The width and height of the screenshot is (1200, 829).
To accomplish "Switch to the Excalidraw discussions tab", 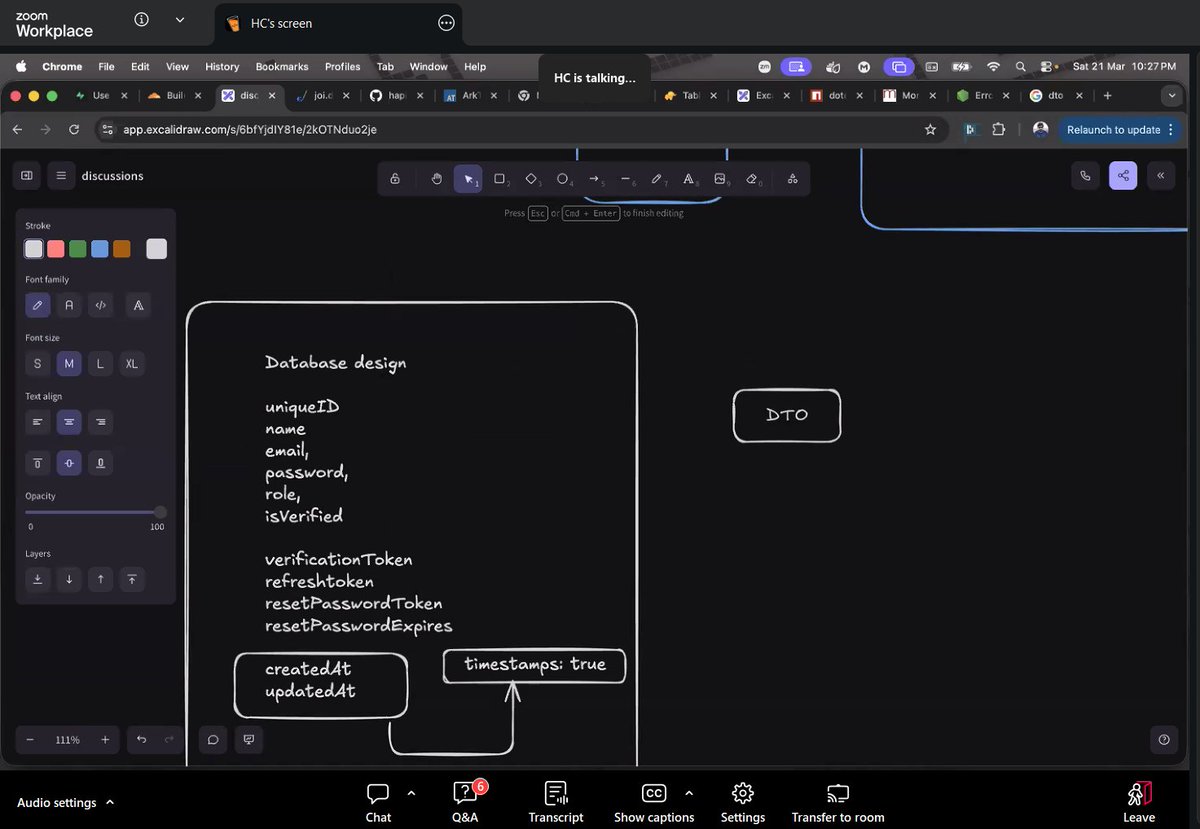I will point(248,95).
